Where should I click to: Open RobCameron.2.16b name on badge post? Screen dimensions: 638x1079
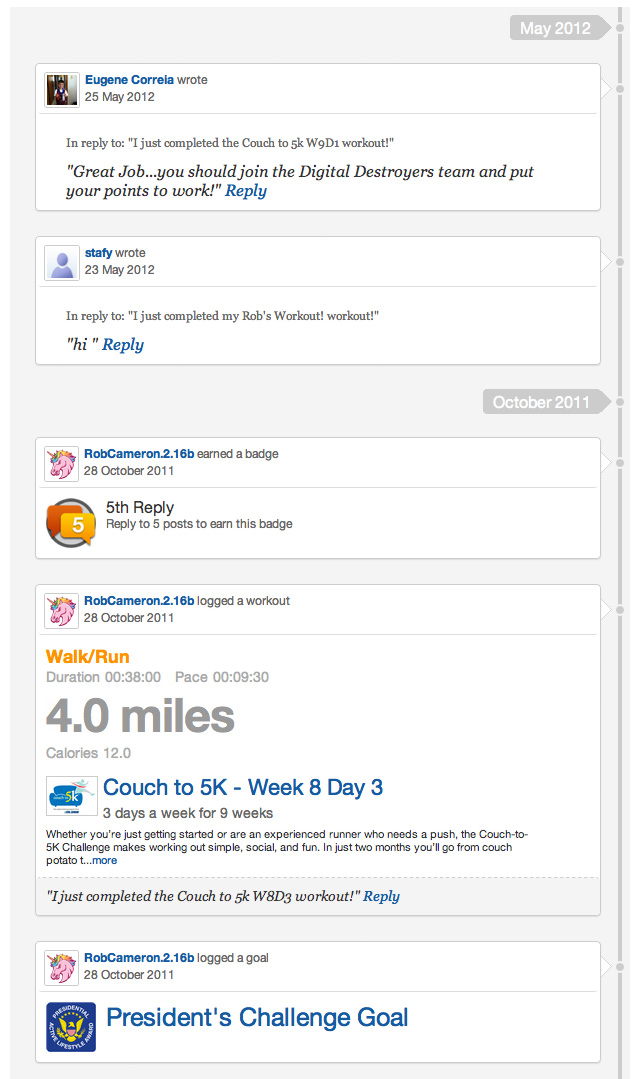139,454
